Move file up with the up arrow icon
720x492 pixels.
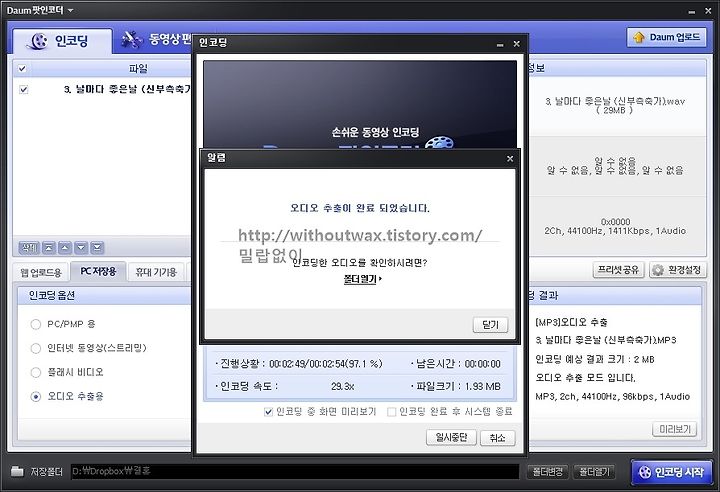pyautogui.click(x=65, y=248)
